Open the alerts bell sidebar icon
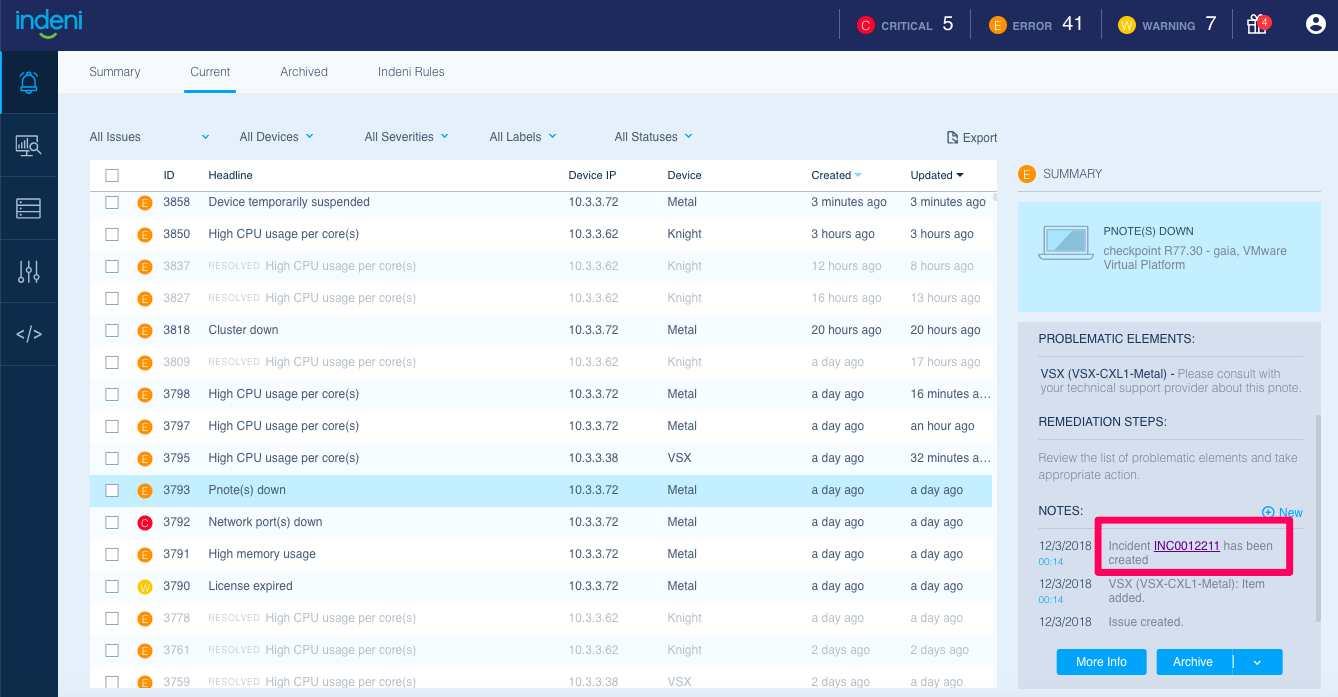1338x697 pixels. [29, 82]
